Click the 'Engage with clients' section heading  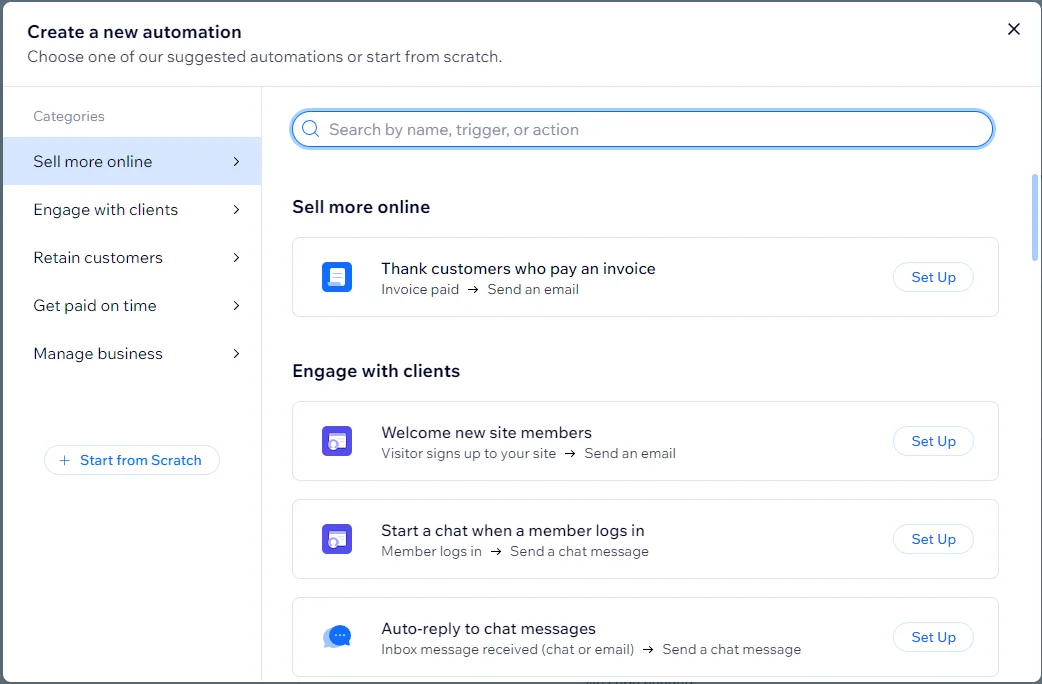(x=376, y=370)
